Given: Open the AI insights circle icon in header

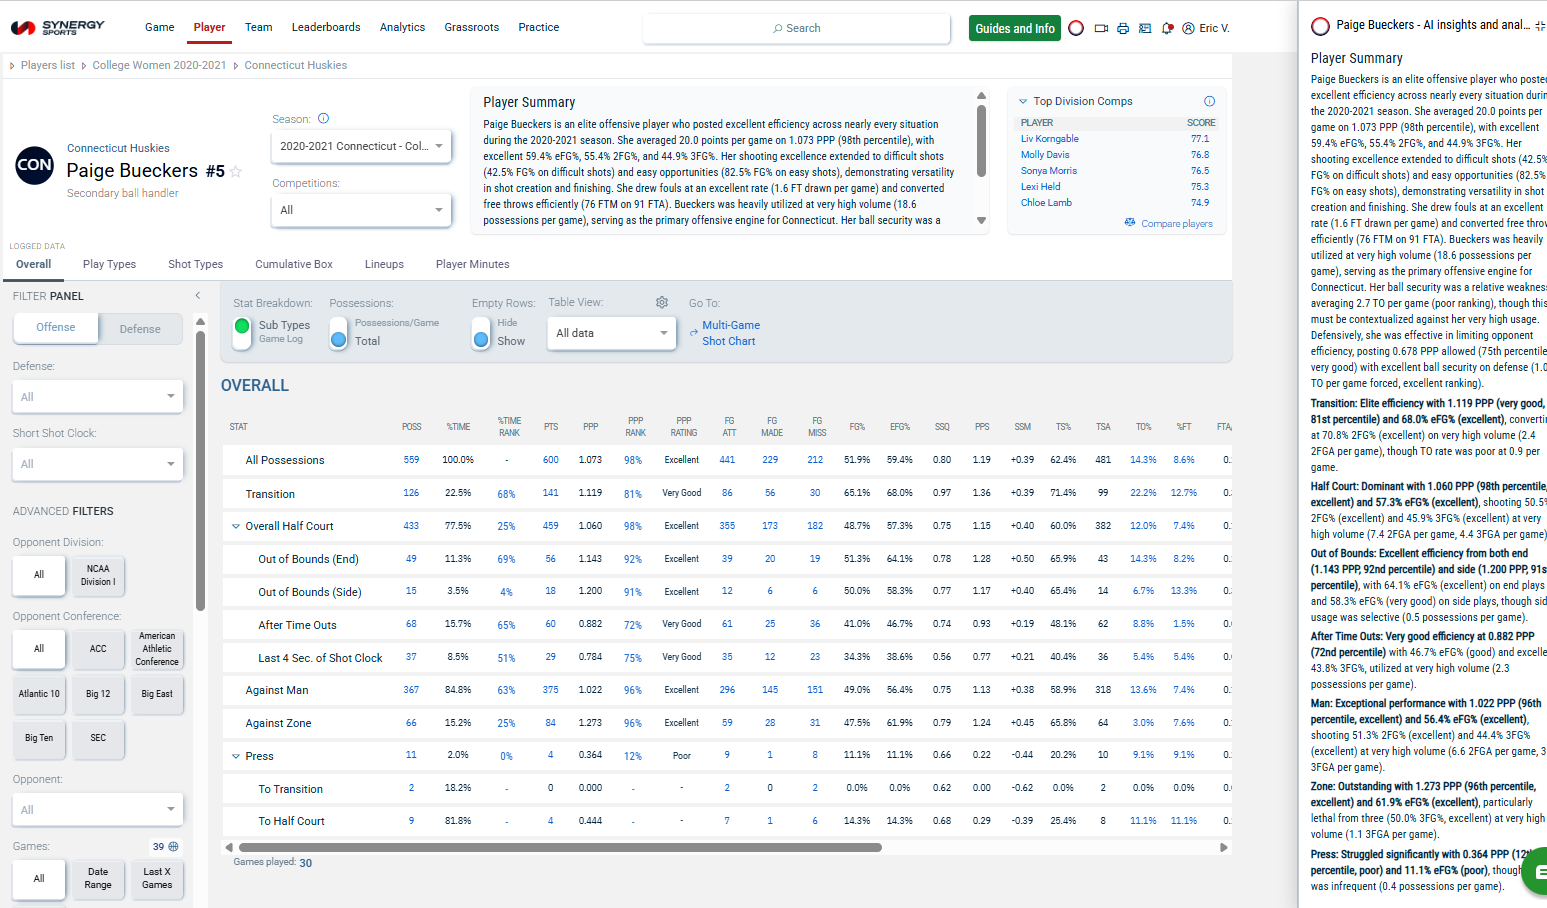Looking at the screenshot, I should point(1076,28).
